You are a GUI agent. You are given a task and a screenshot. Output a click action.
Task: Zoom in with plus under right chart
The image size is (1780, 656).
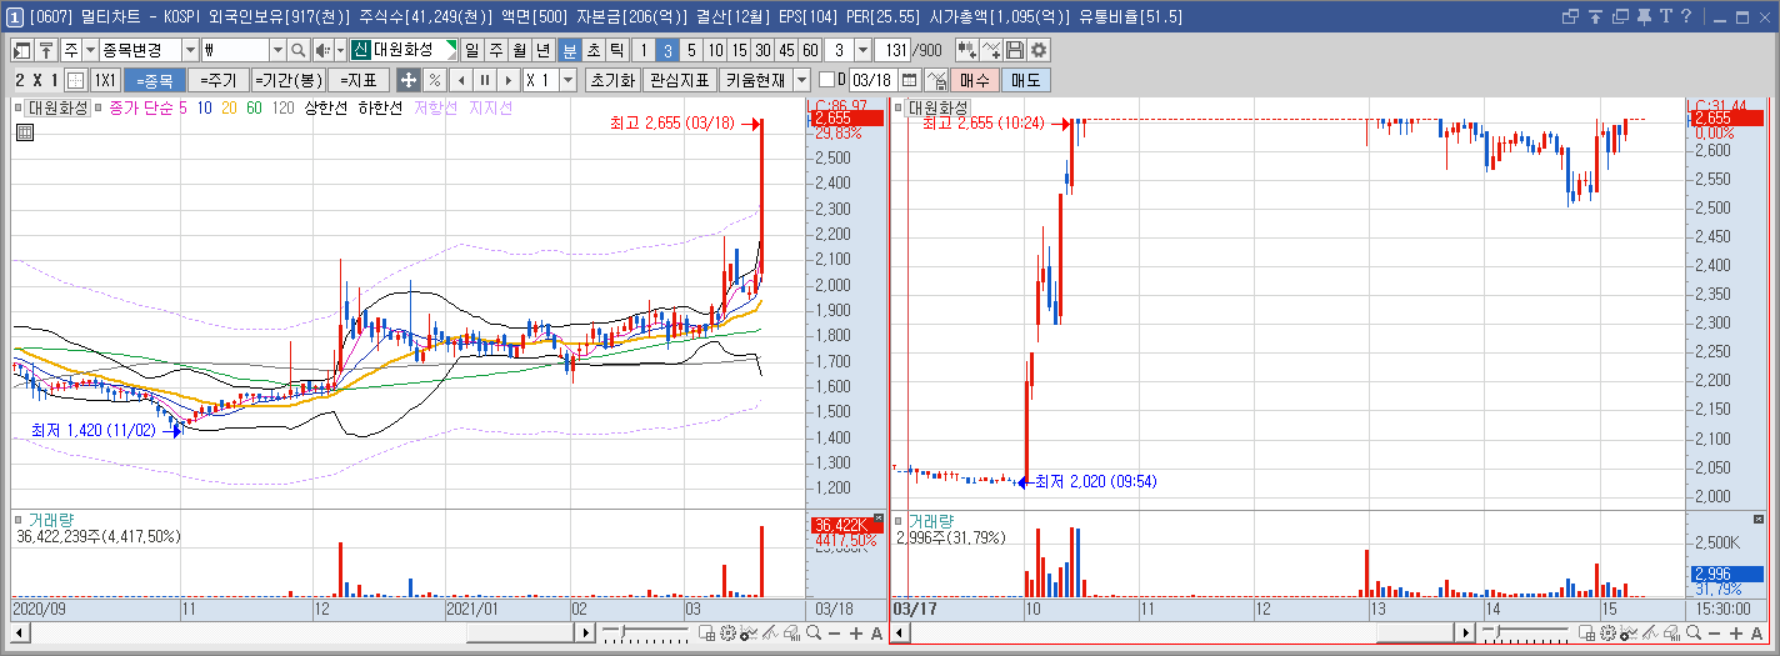pos(1736,633)
